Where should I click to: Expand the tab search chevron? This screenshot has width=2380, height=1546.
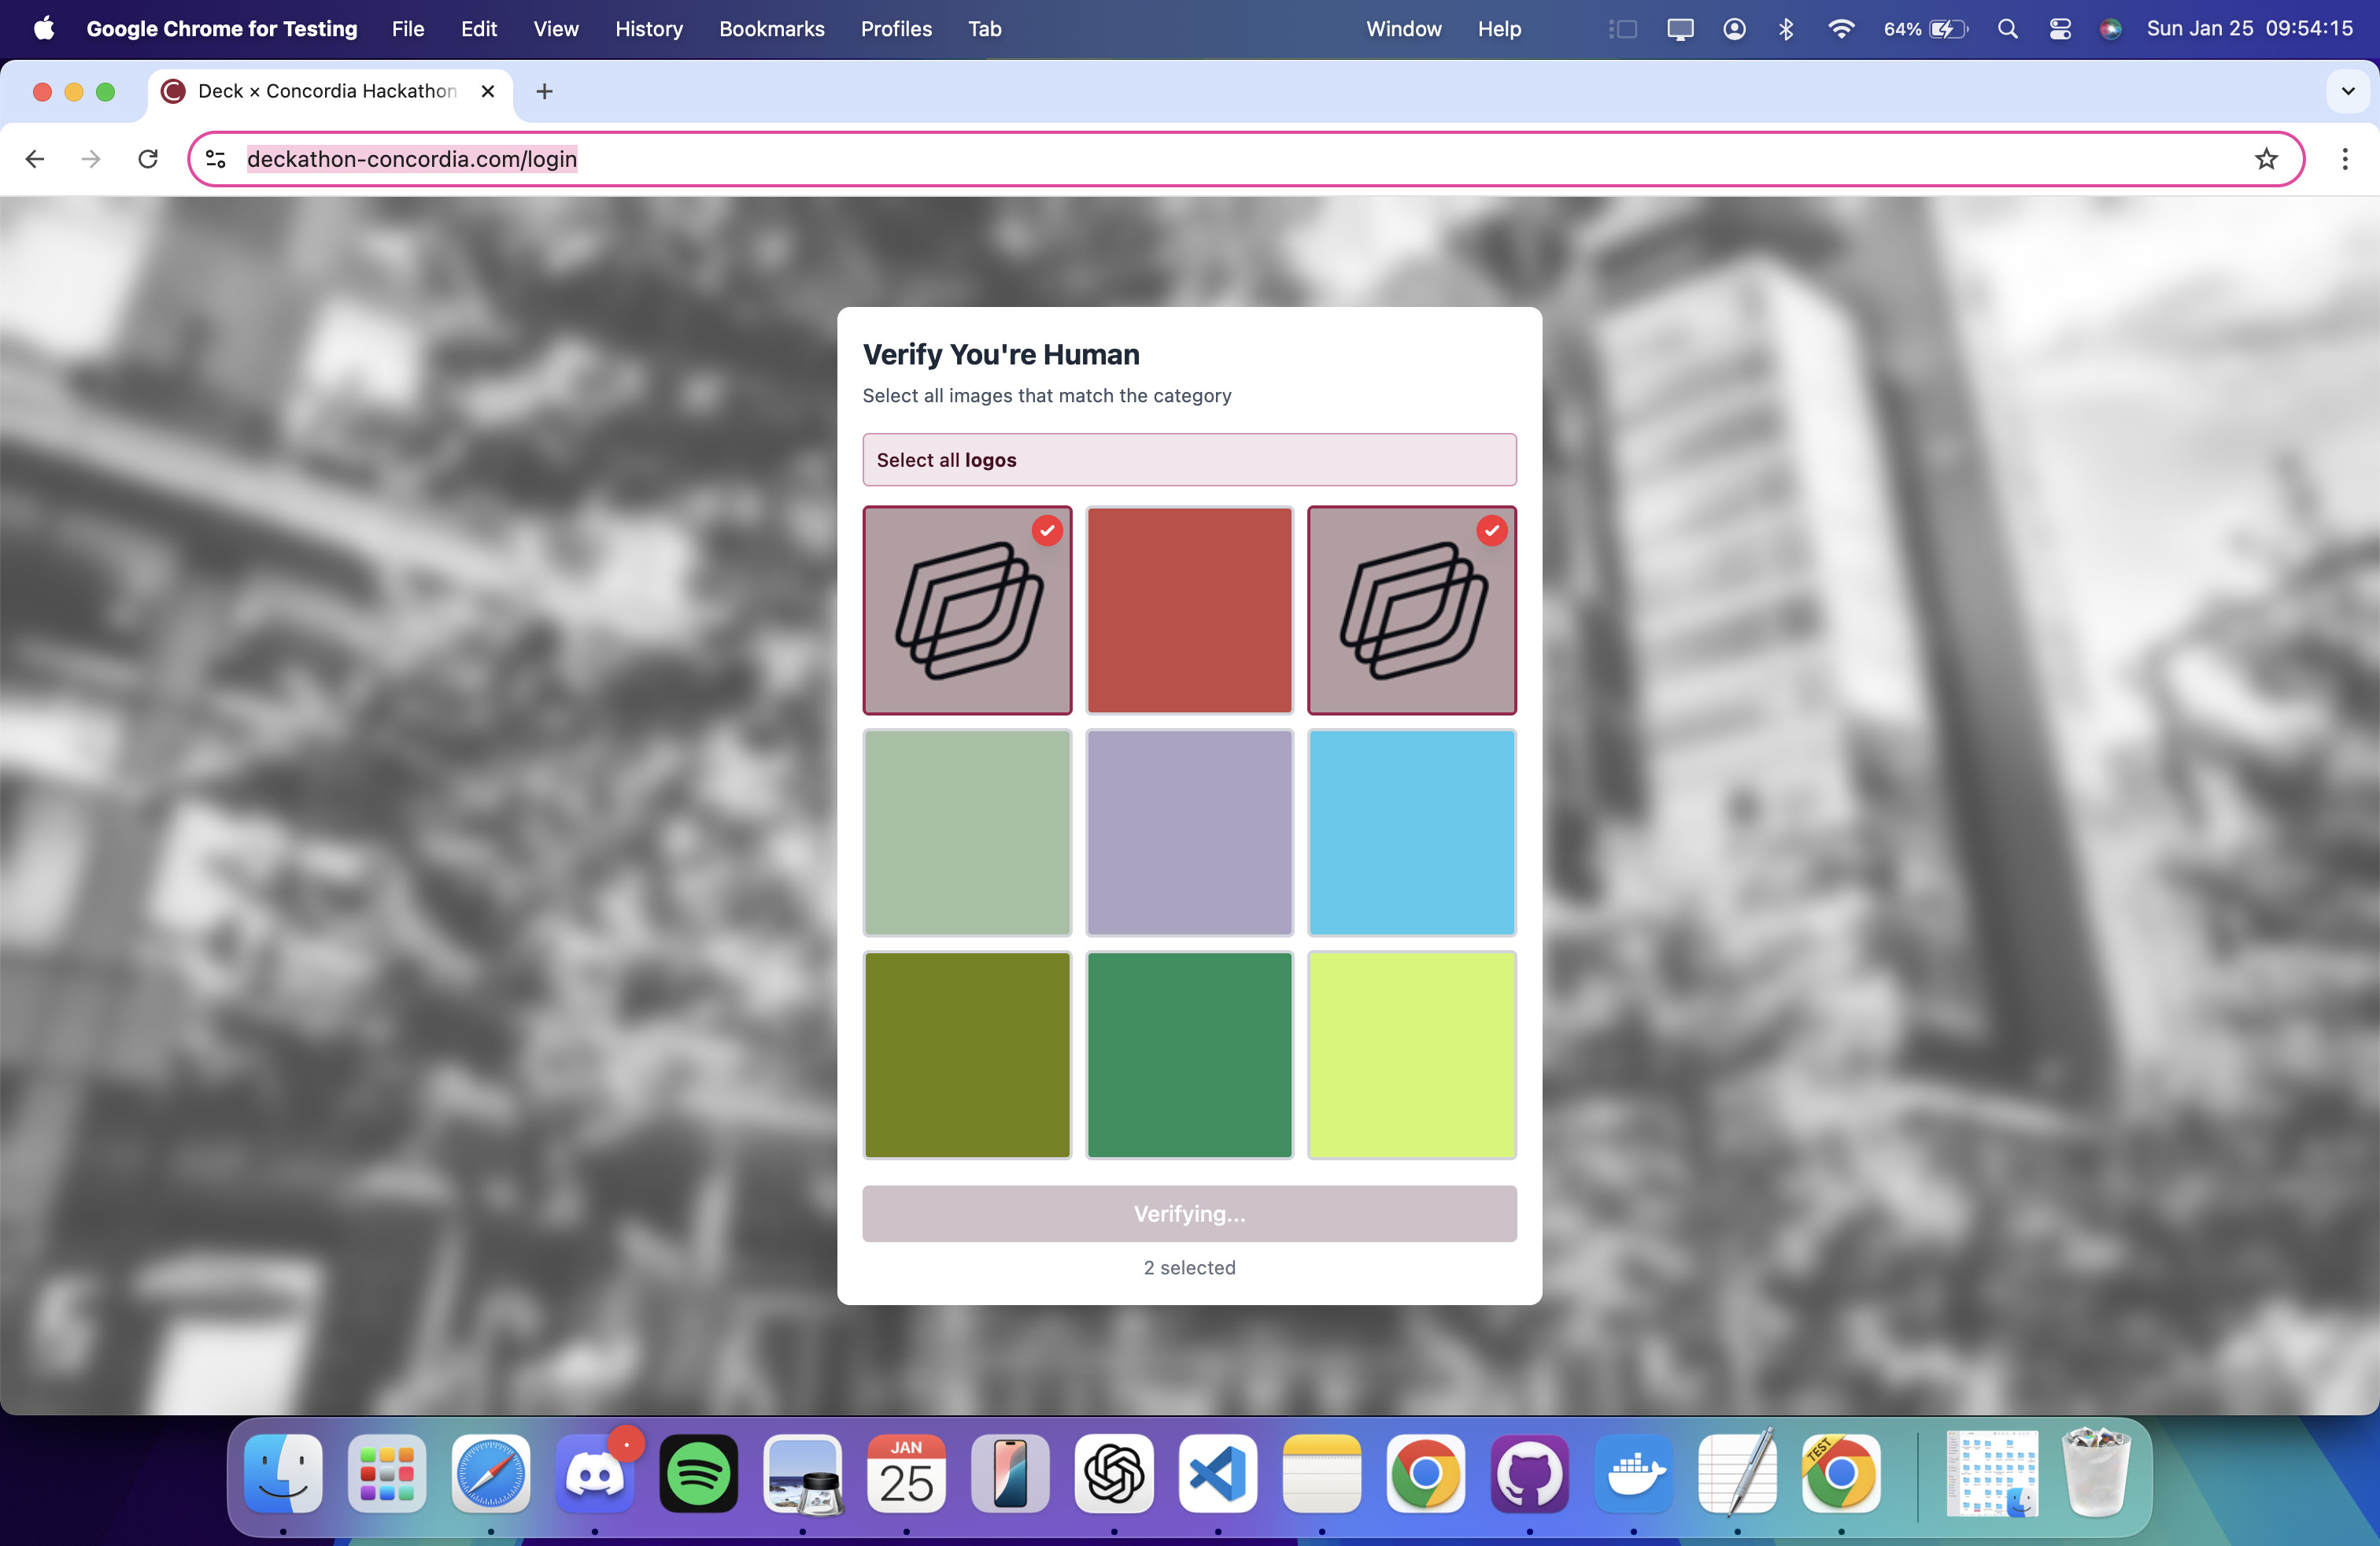tap(2347, 91)
